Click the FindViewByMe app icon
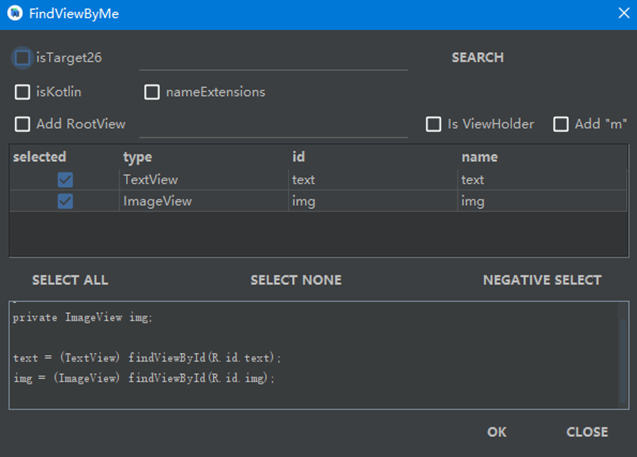The image size is (637, 457). 15,14
